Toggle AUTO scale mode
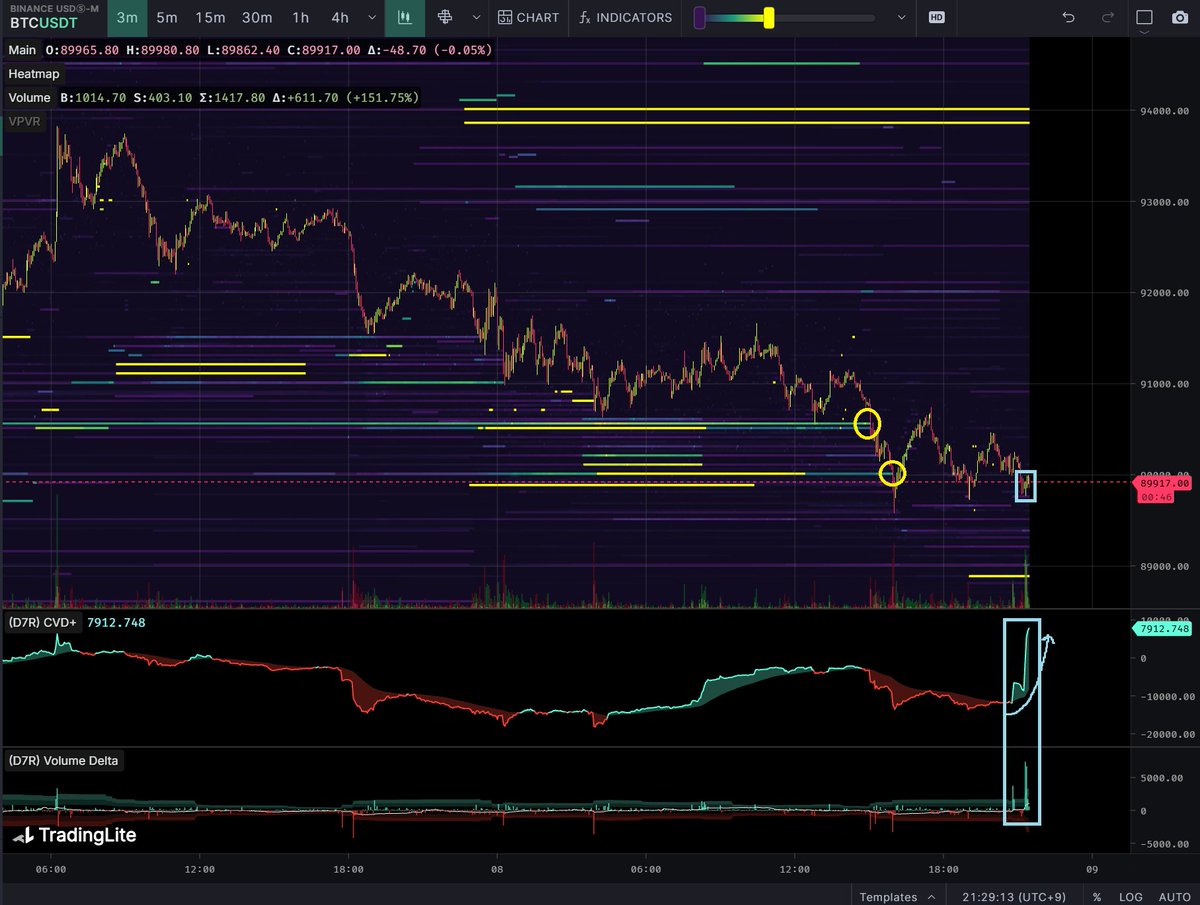 (x=1174, y=897)
